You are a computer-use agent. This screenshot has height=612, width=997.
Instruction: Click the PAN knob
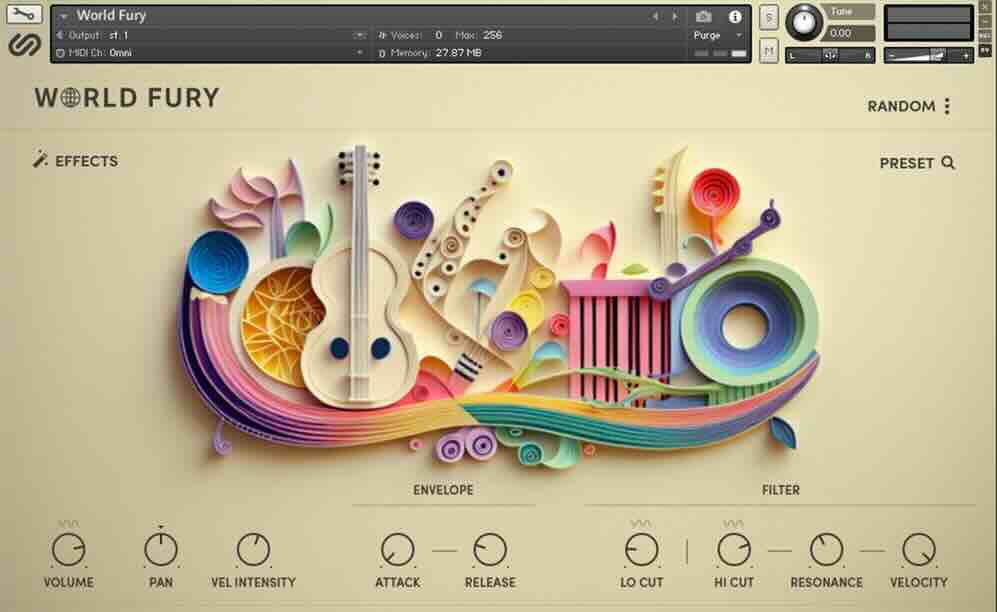[x=161, y=550]
